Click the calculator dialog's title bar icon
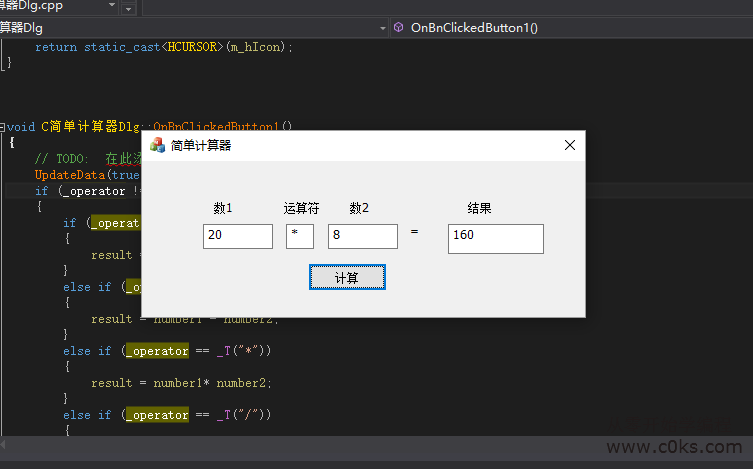Viewport: 753px width, 469px height. [157, 145]
